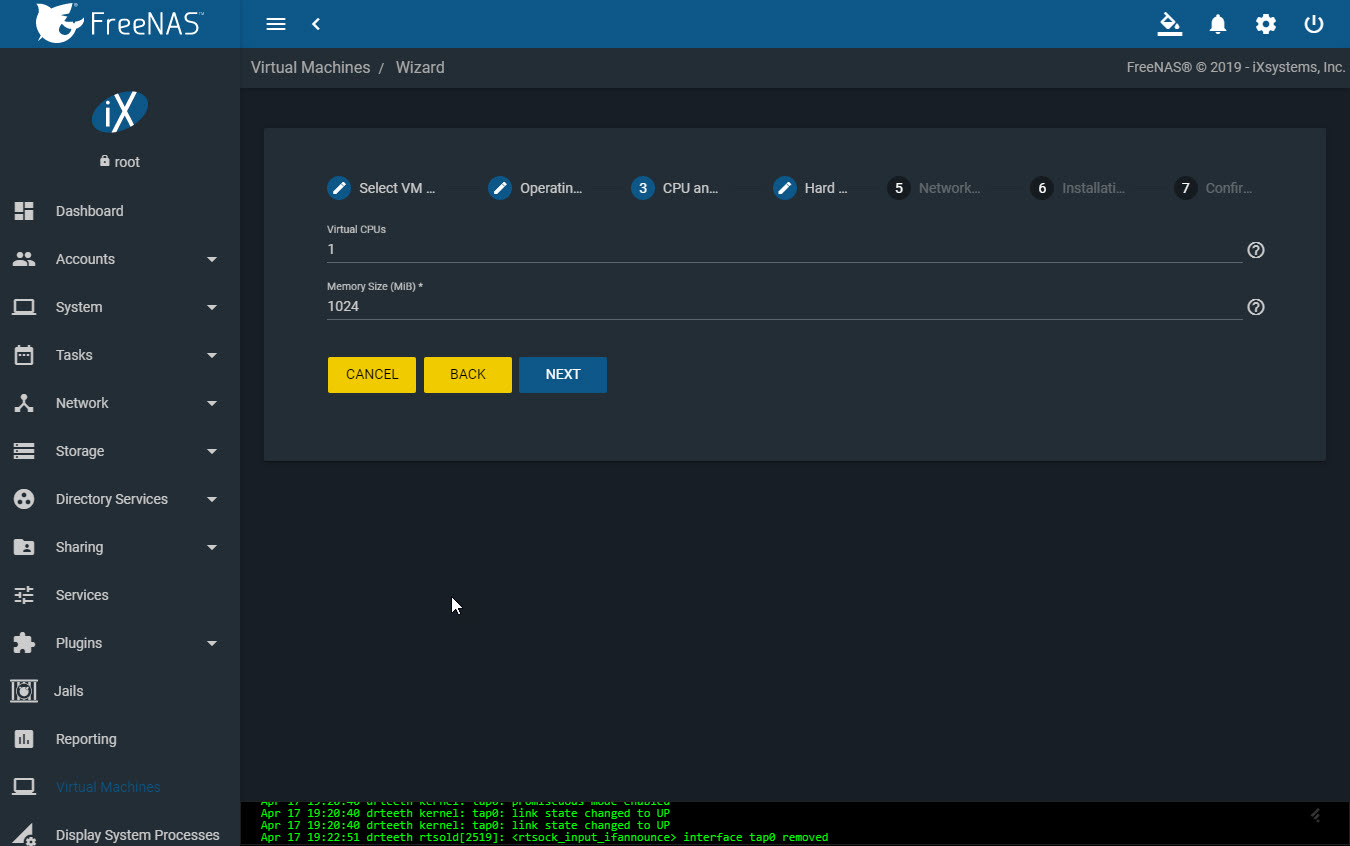This screenshot has width=1350, height=846.
Task: Click the theme paint bucket icon
Action: pyautogui.click(x=1169, y=24)
